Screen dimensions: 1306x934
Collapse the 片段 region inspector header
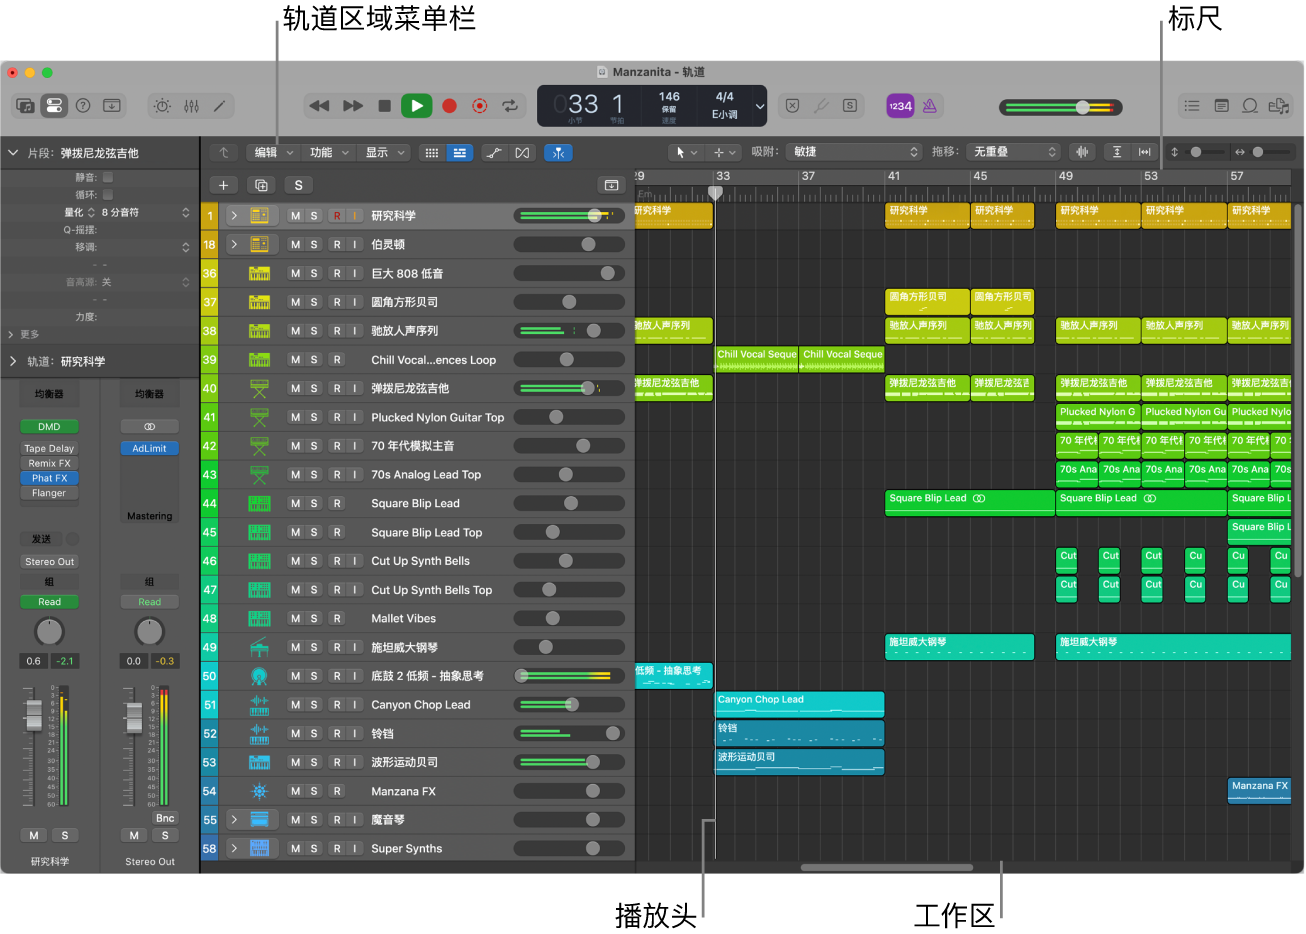click(x=13, y=153)
